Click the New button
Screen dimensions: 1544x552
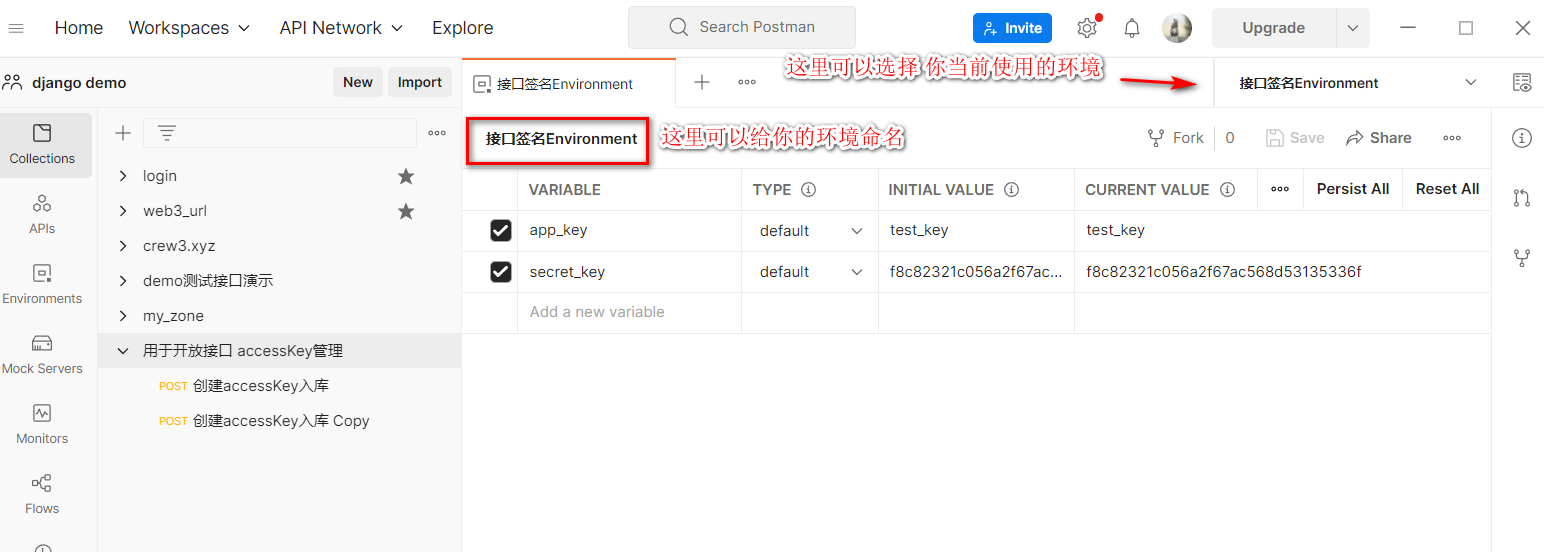(x=358, y=82)
